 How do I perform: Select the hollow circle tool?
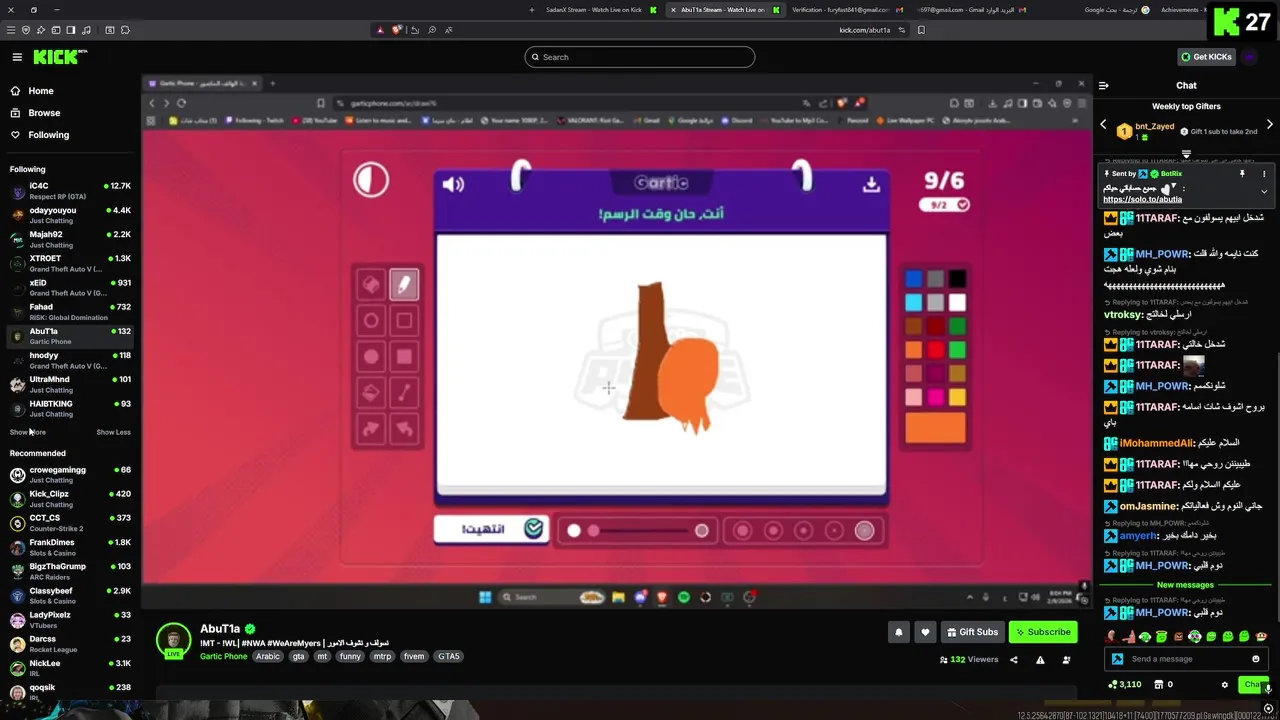coord(371,321)
